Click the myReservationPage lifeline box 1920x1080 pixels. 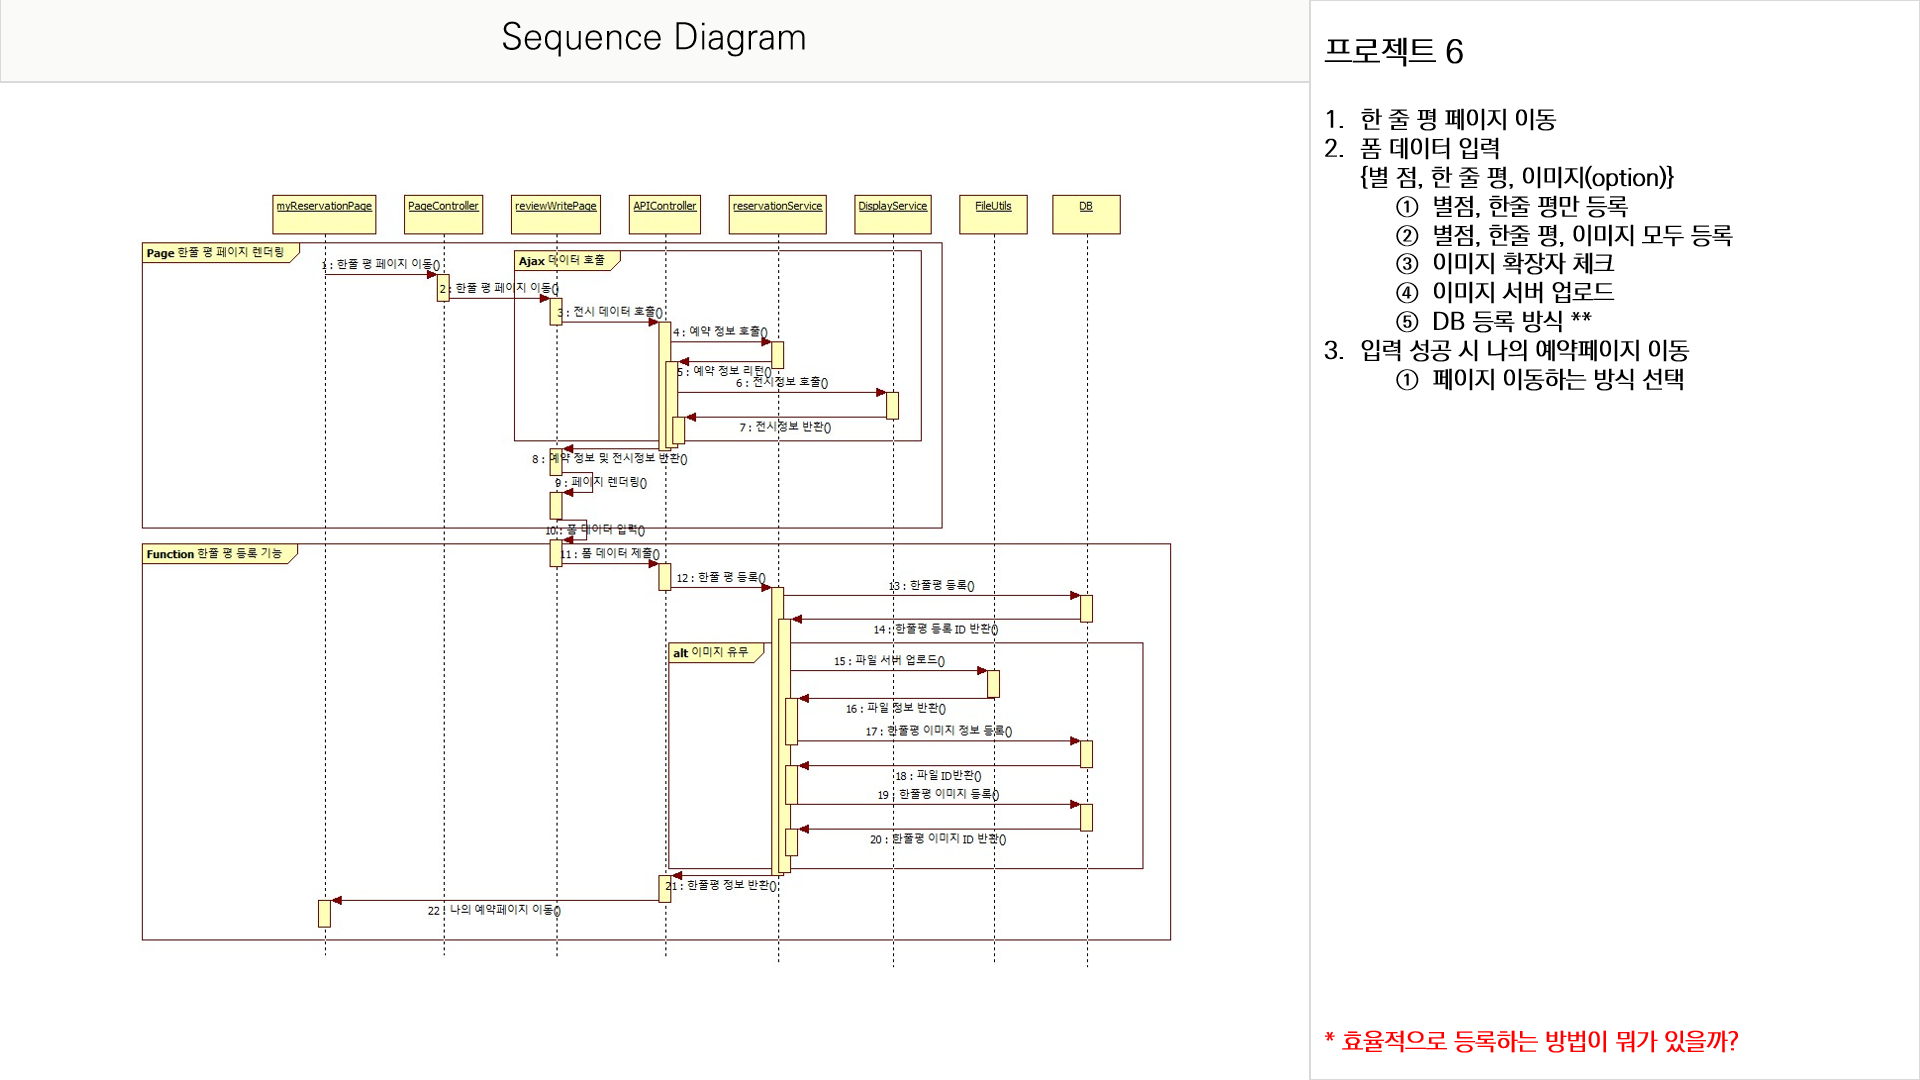pyautogui.click(x=324, y=213)
